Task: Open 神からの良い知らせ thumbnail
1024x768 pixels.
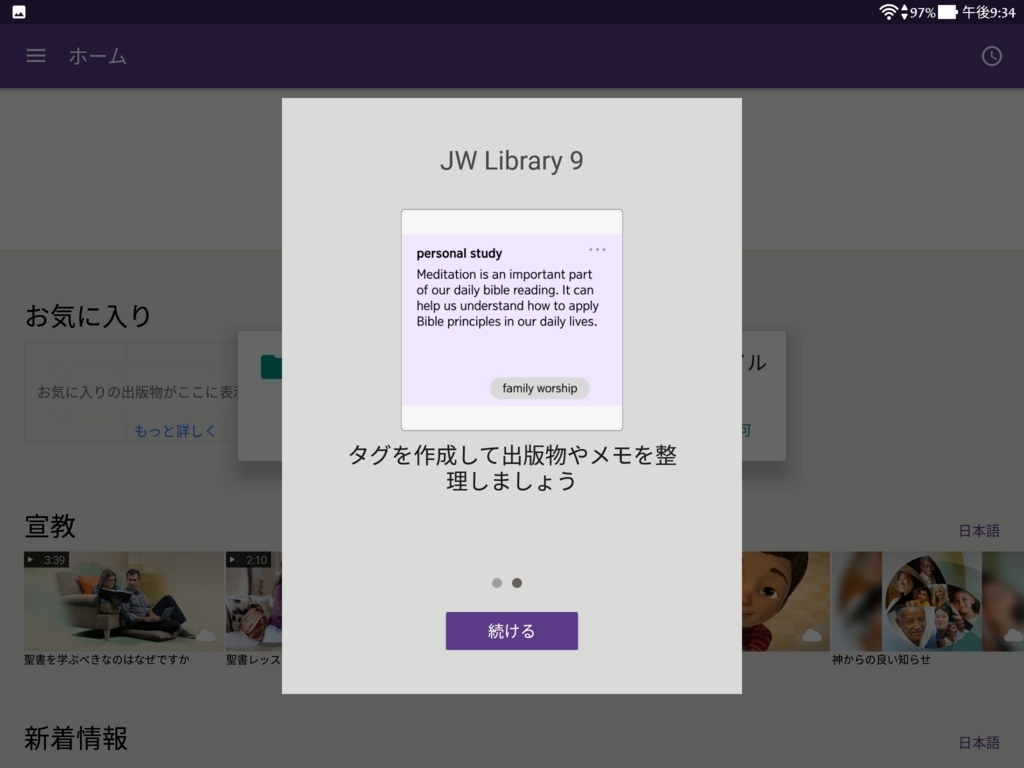Action: [x=927, y=601]
